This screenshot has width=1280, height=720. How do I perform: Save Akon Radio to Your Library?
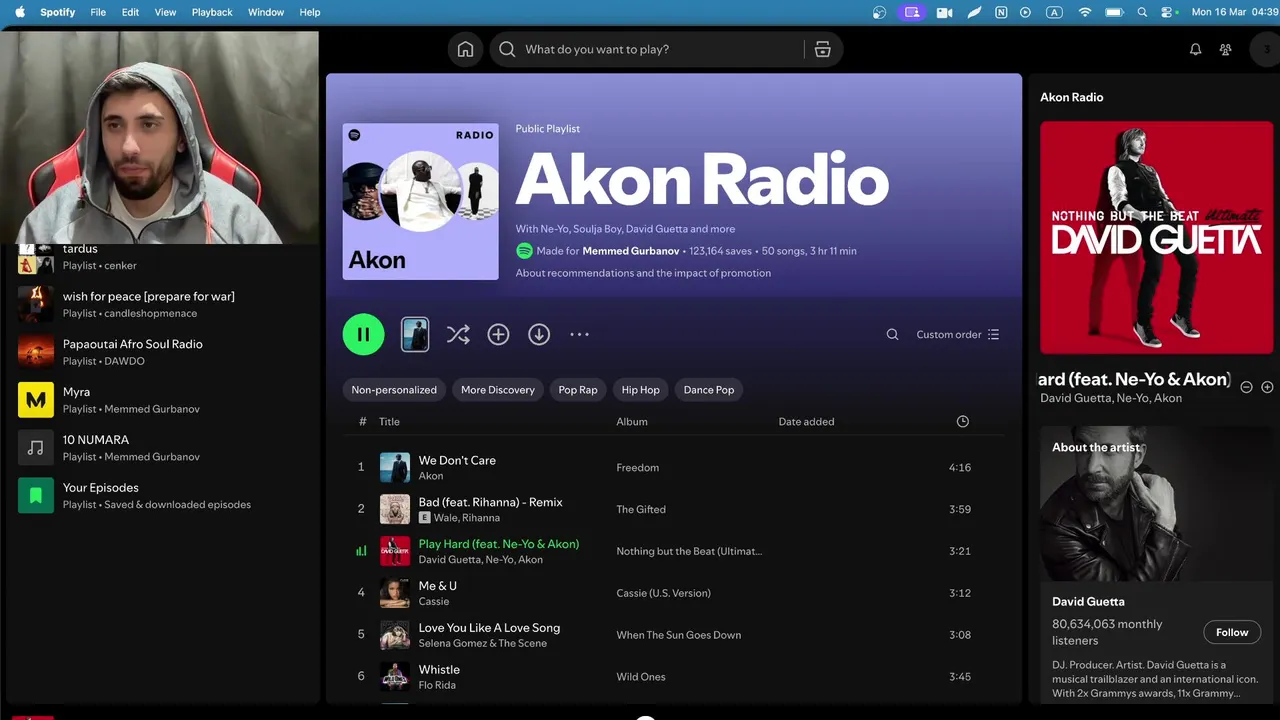click(498, 335)
